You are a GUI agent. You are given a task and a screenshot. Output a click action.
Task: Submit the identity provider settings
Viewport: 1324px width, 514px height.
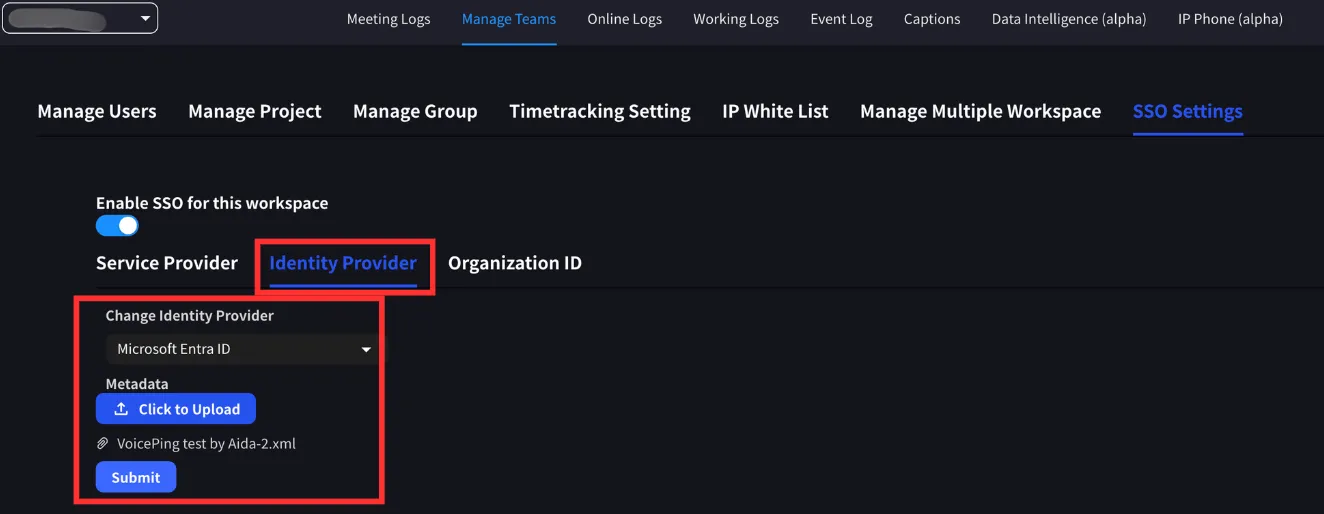click(x=136, y=477)
